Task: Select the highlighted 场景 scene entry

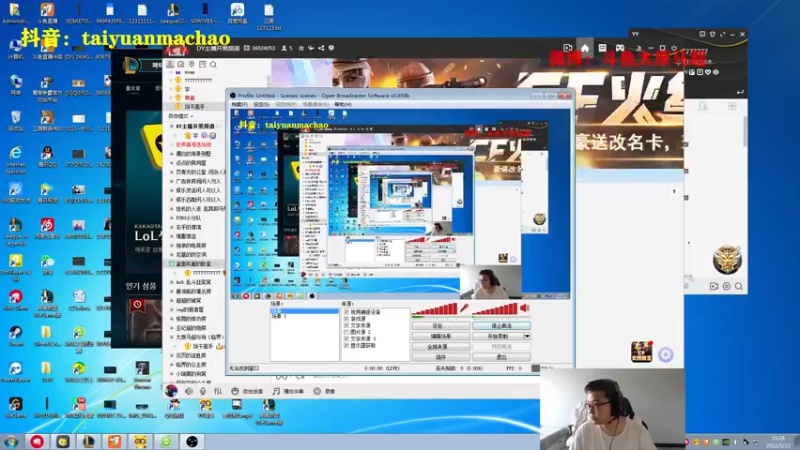Action: pos(305,311)
